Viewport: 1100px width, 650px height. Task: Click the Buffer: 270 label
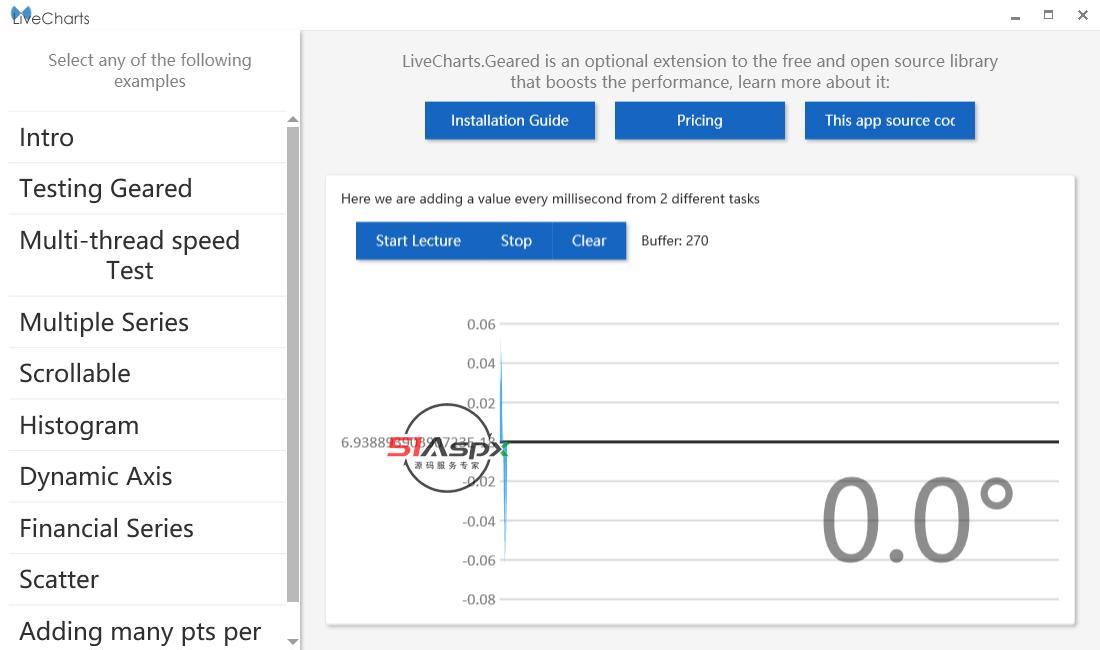coord(675,241)
